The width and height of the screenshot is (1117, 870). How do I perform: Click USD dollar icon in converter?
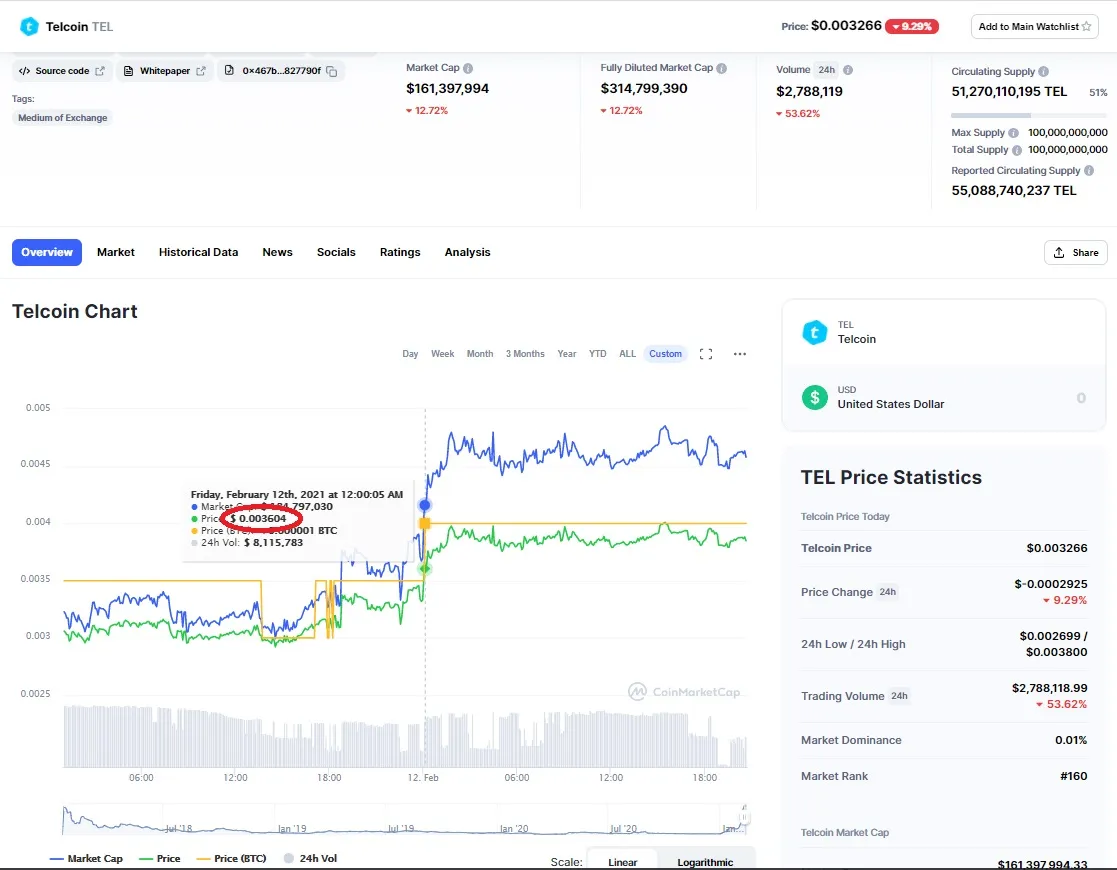click(x=815, y=398)
